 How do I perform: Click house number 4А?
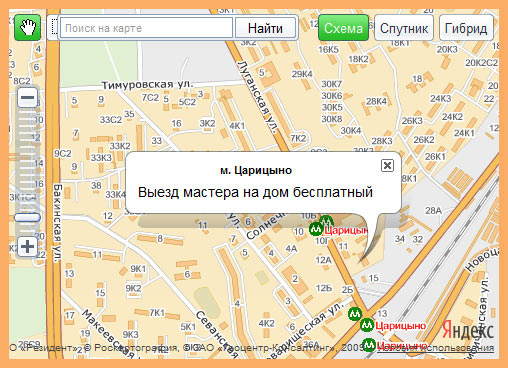point(291,249)
